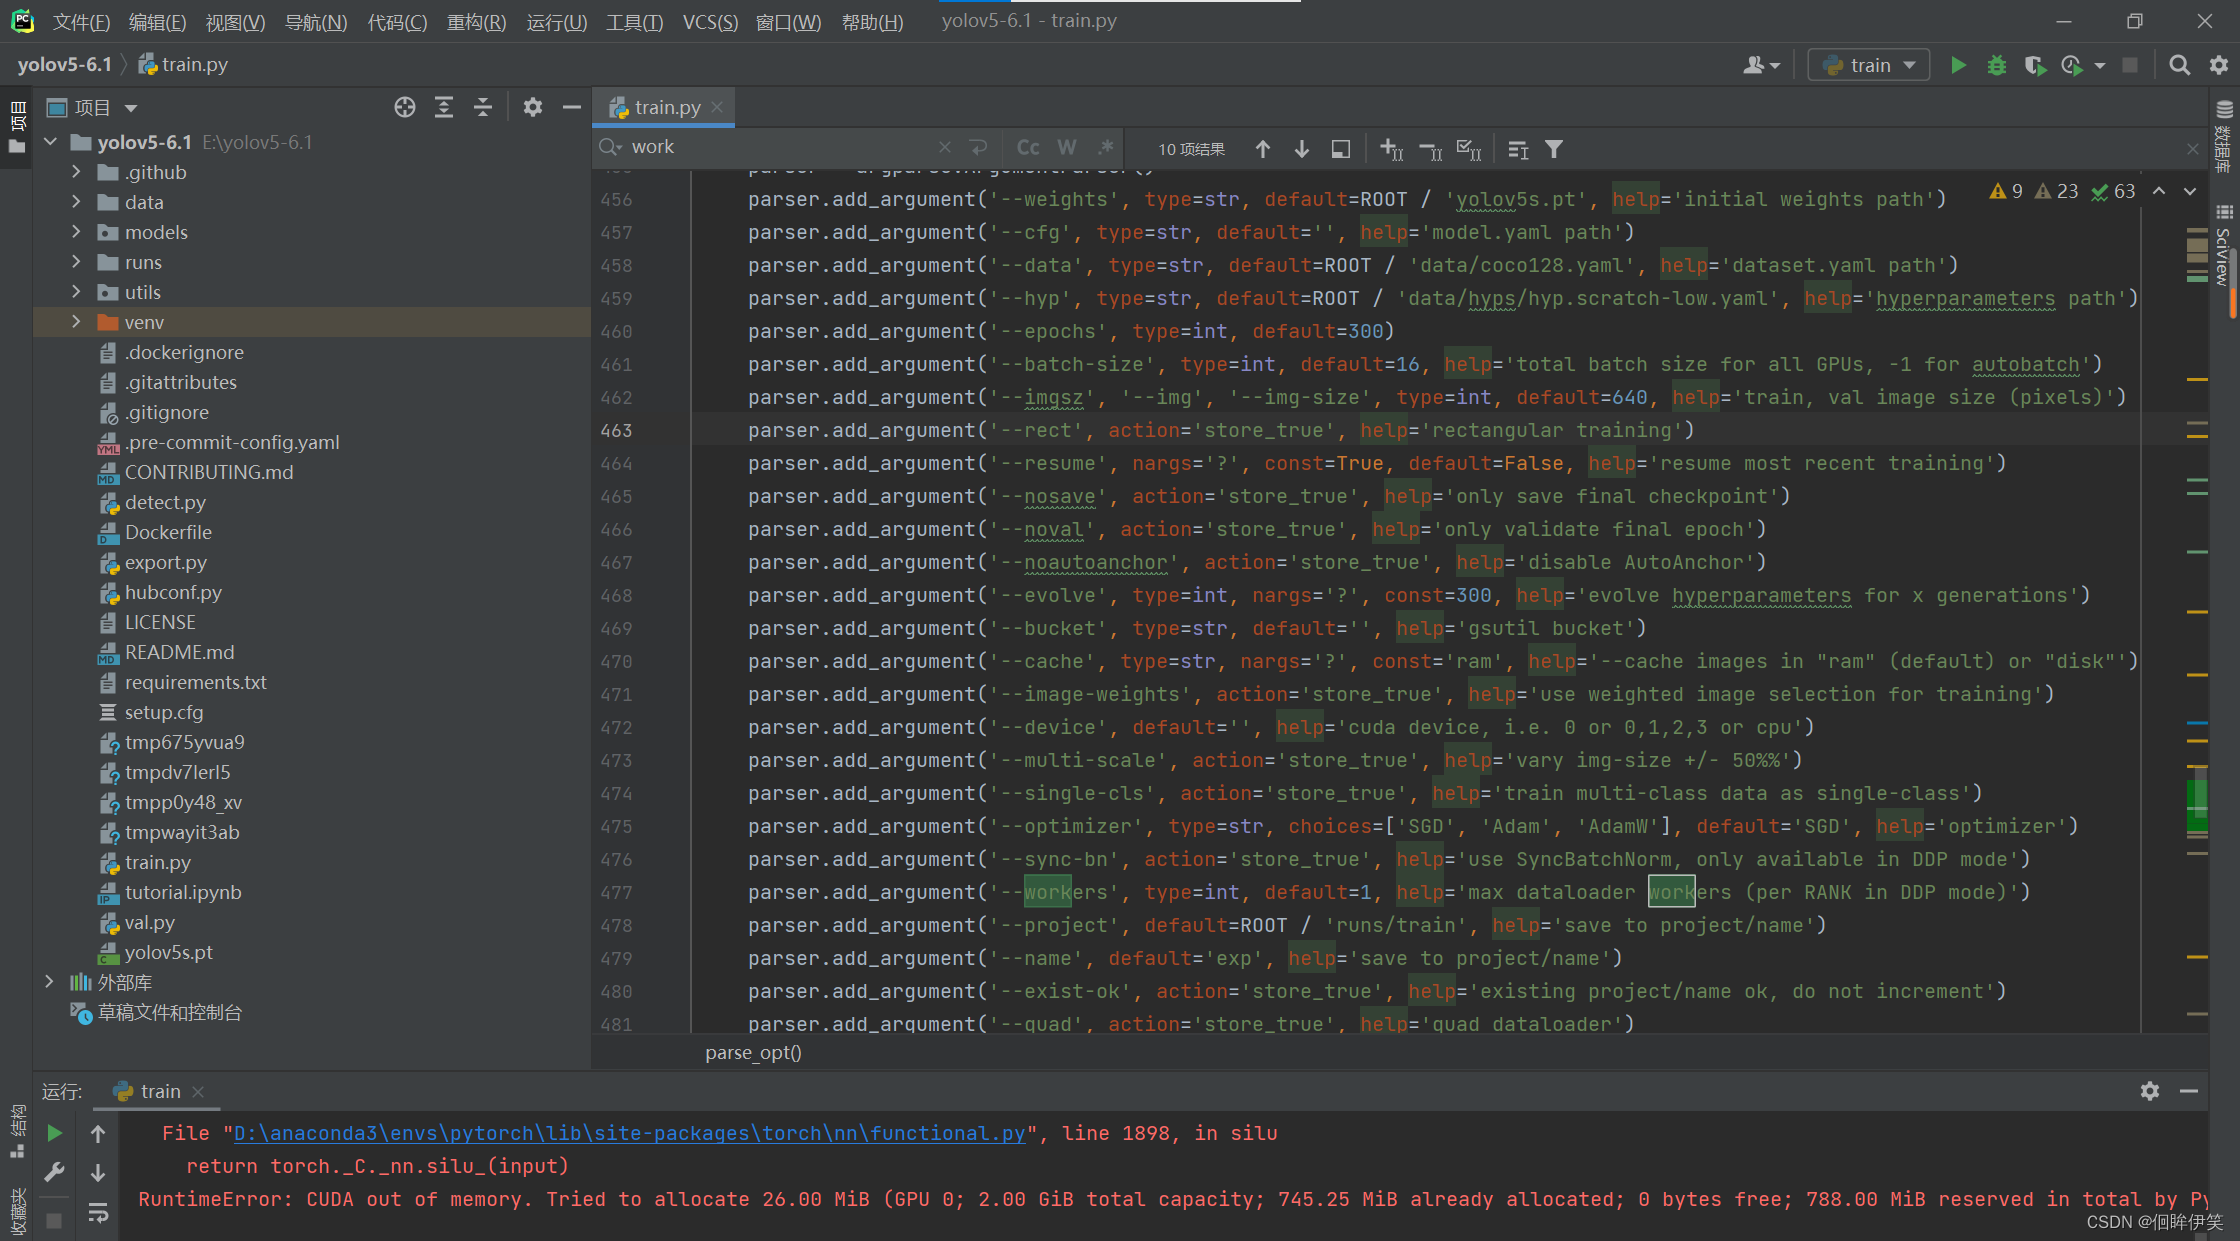Open Search Everywhere with the magnifier icon
The height and width of the screenshot is (1241, 2240).
click(2179, 64)
